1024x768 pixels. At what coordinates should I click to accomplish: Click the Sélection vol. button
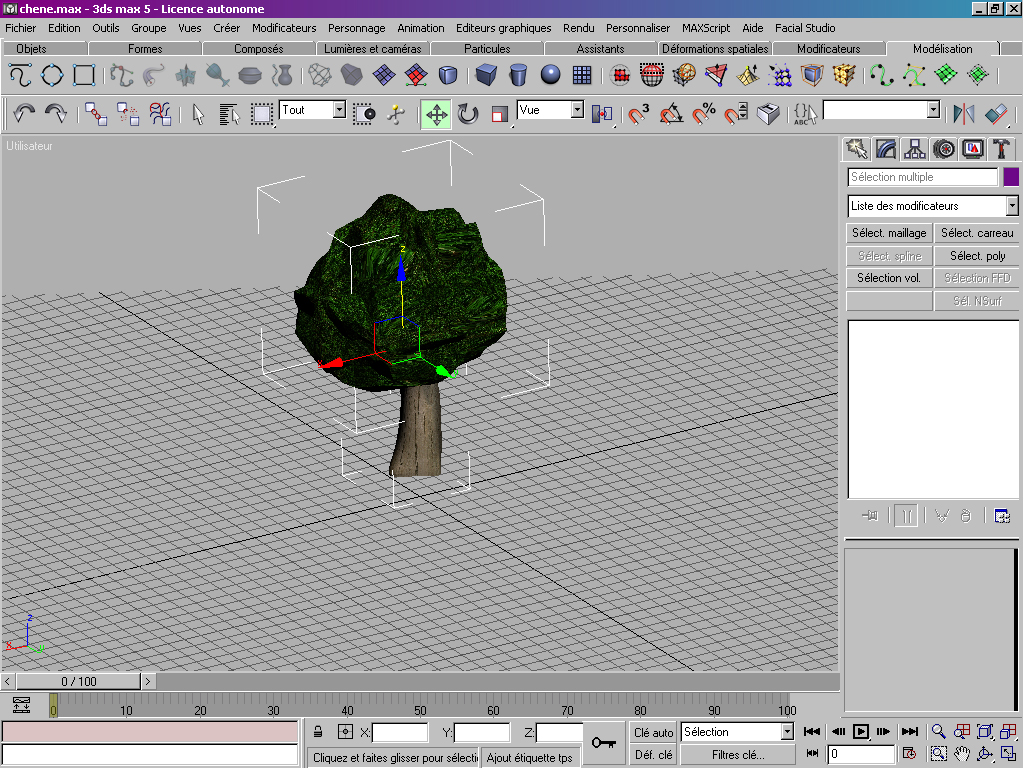tap(889, 278)
